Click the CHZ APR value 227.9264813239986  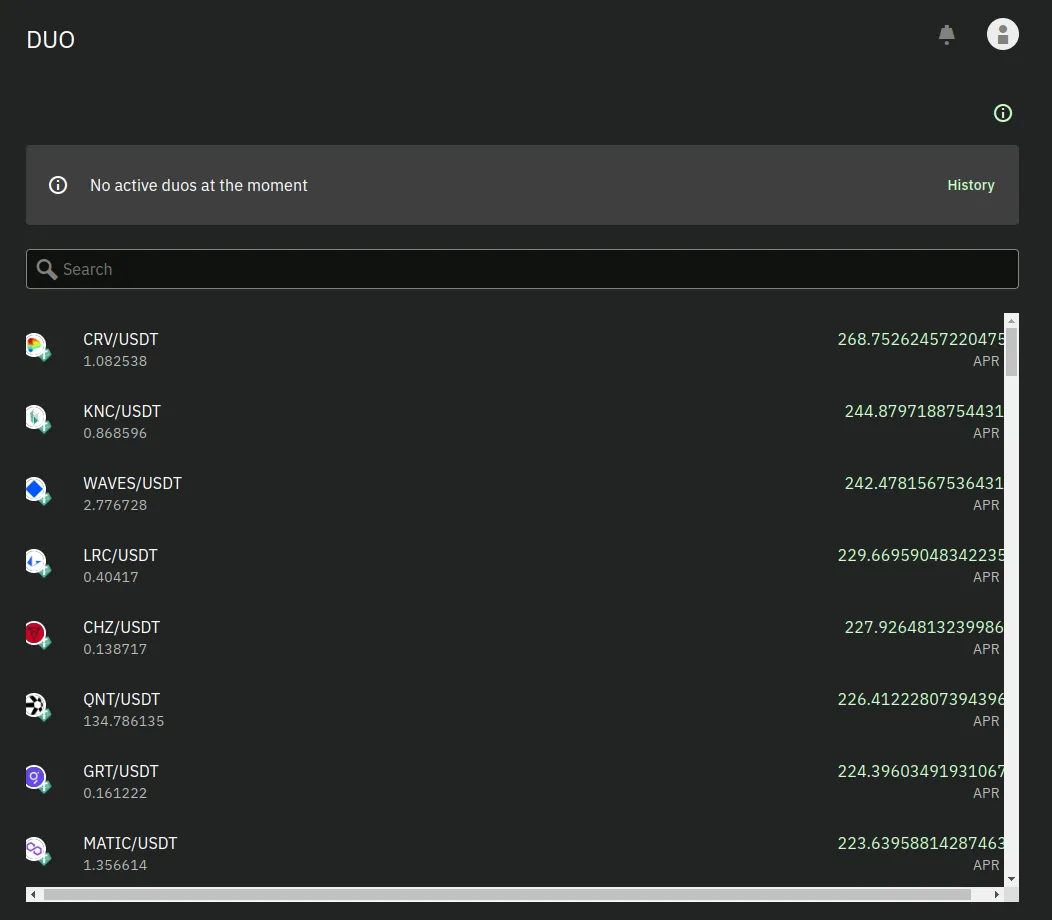[924, 627]
